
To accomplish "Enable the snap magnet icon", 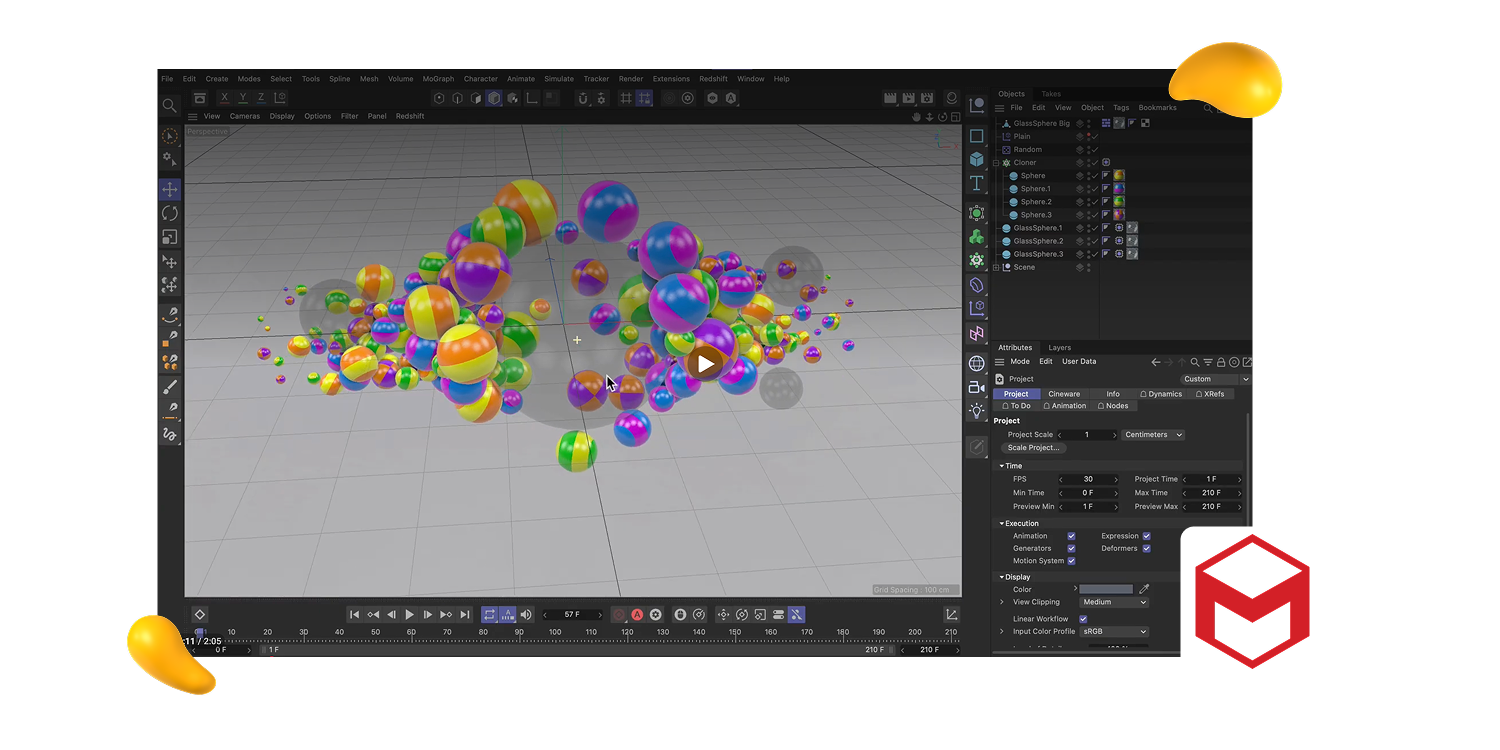I will coord(582,98).
